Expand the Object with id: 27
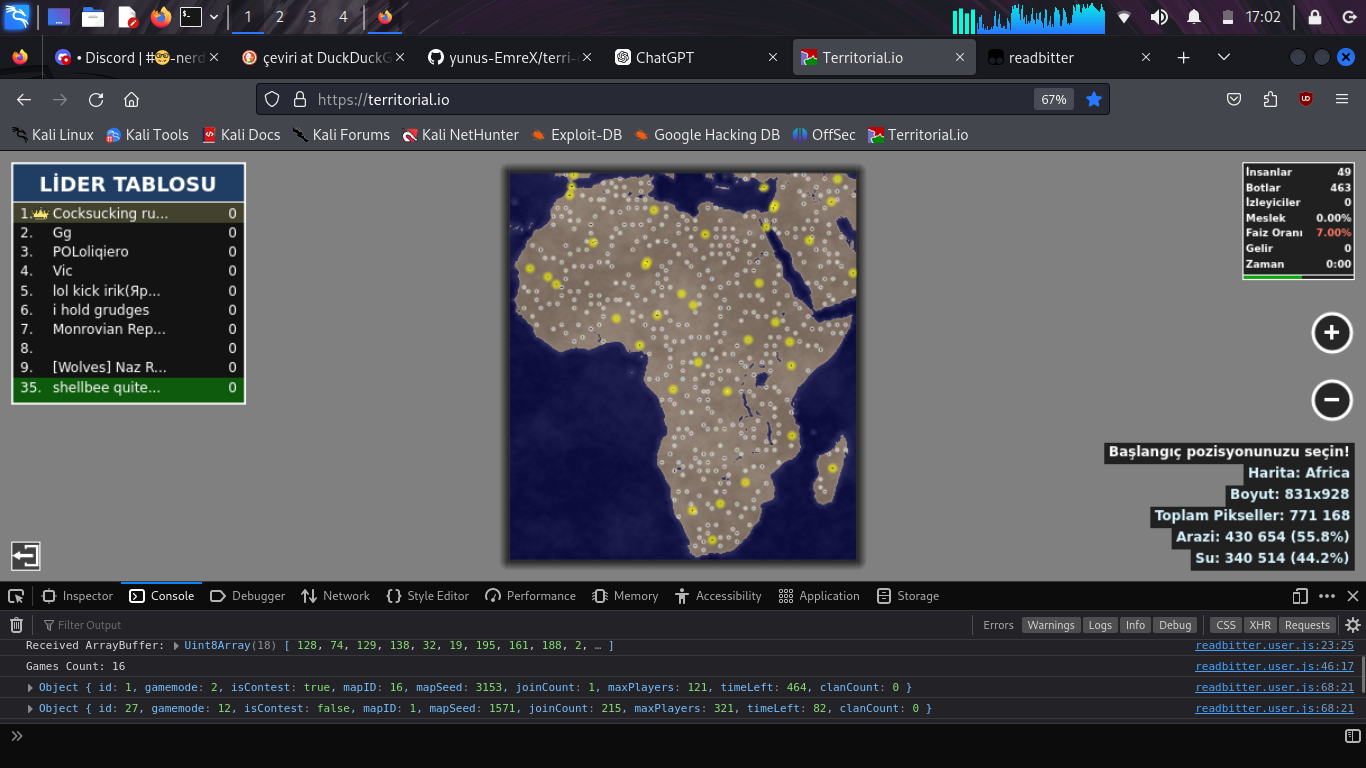The height and width of the screenshot is (768, 1366). click(30, 708)
